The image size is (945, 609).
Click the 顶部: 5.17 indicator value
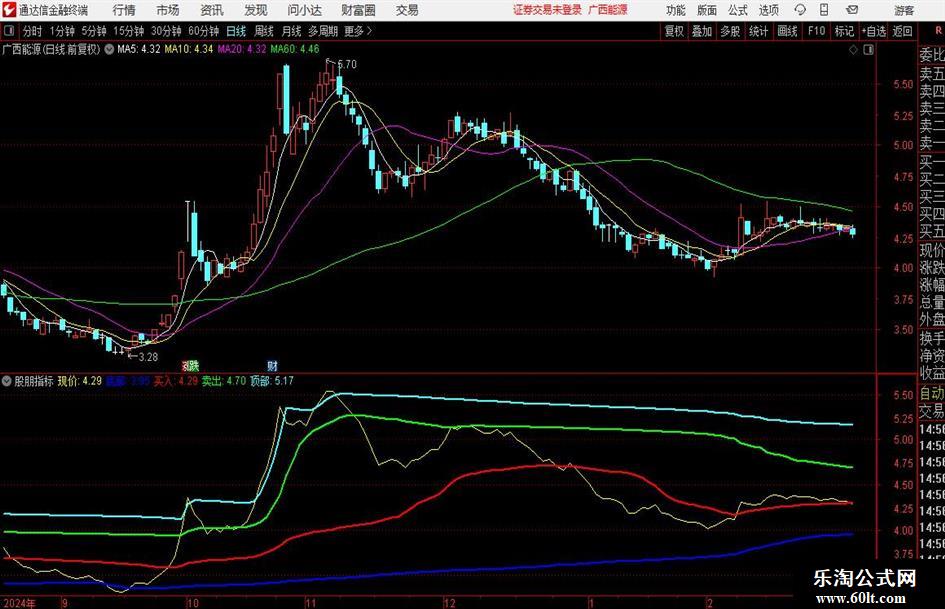click(272, 381)
